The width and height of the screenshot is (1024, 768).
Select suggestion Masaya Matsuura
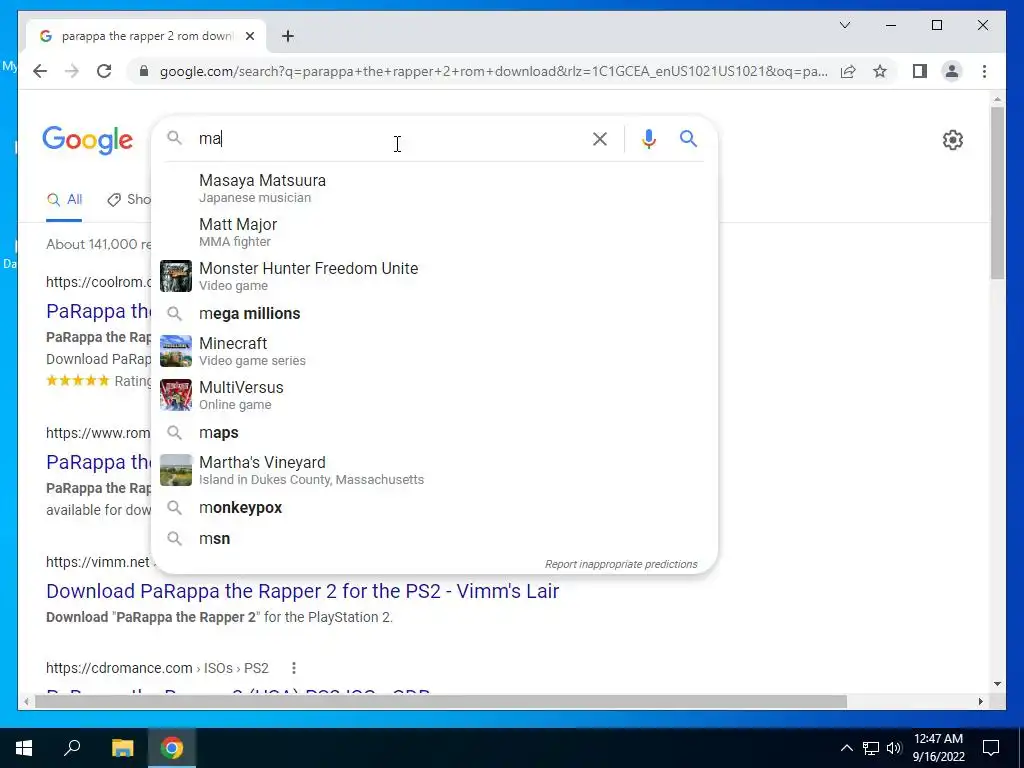coord(434,188)
